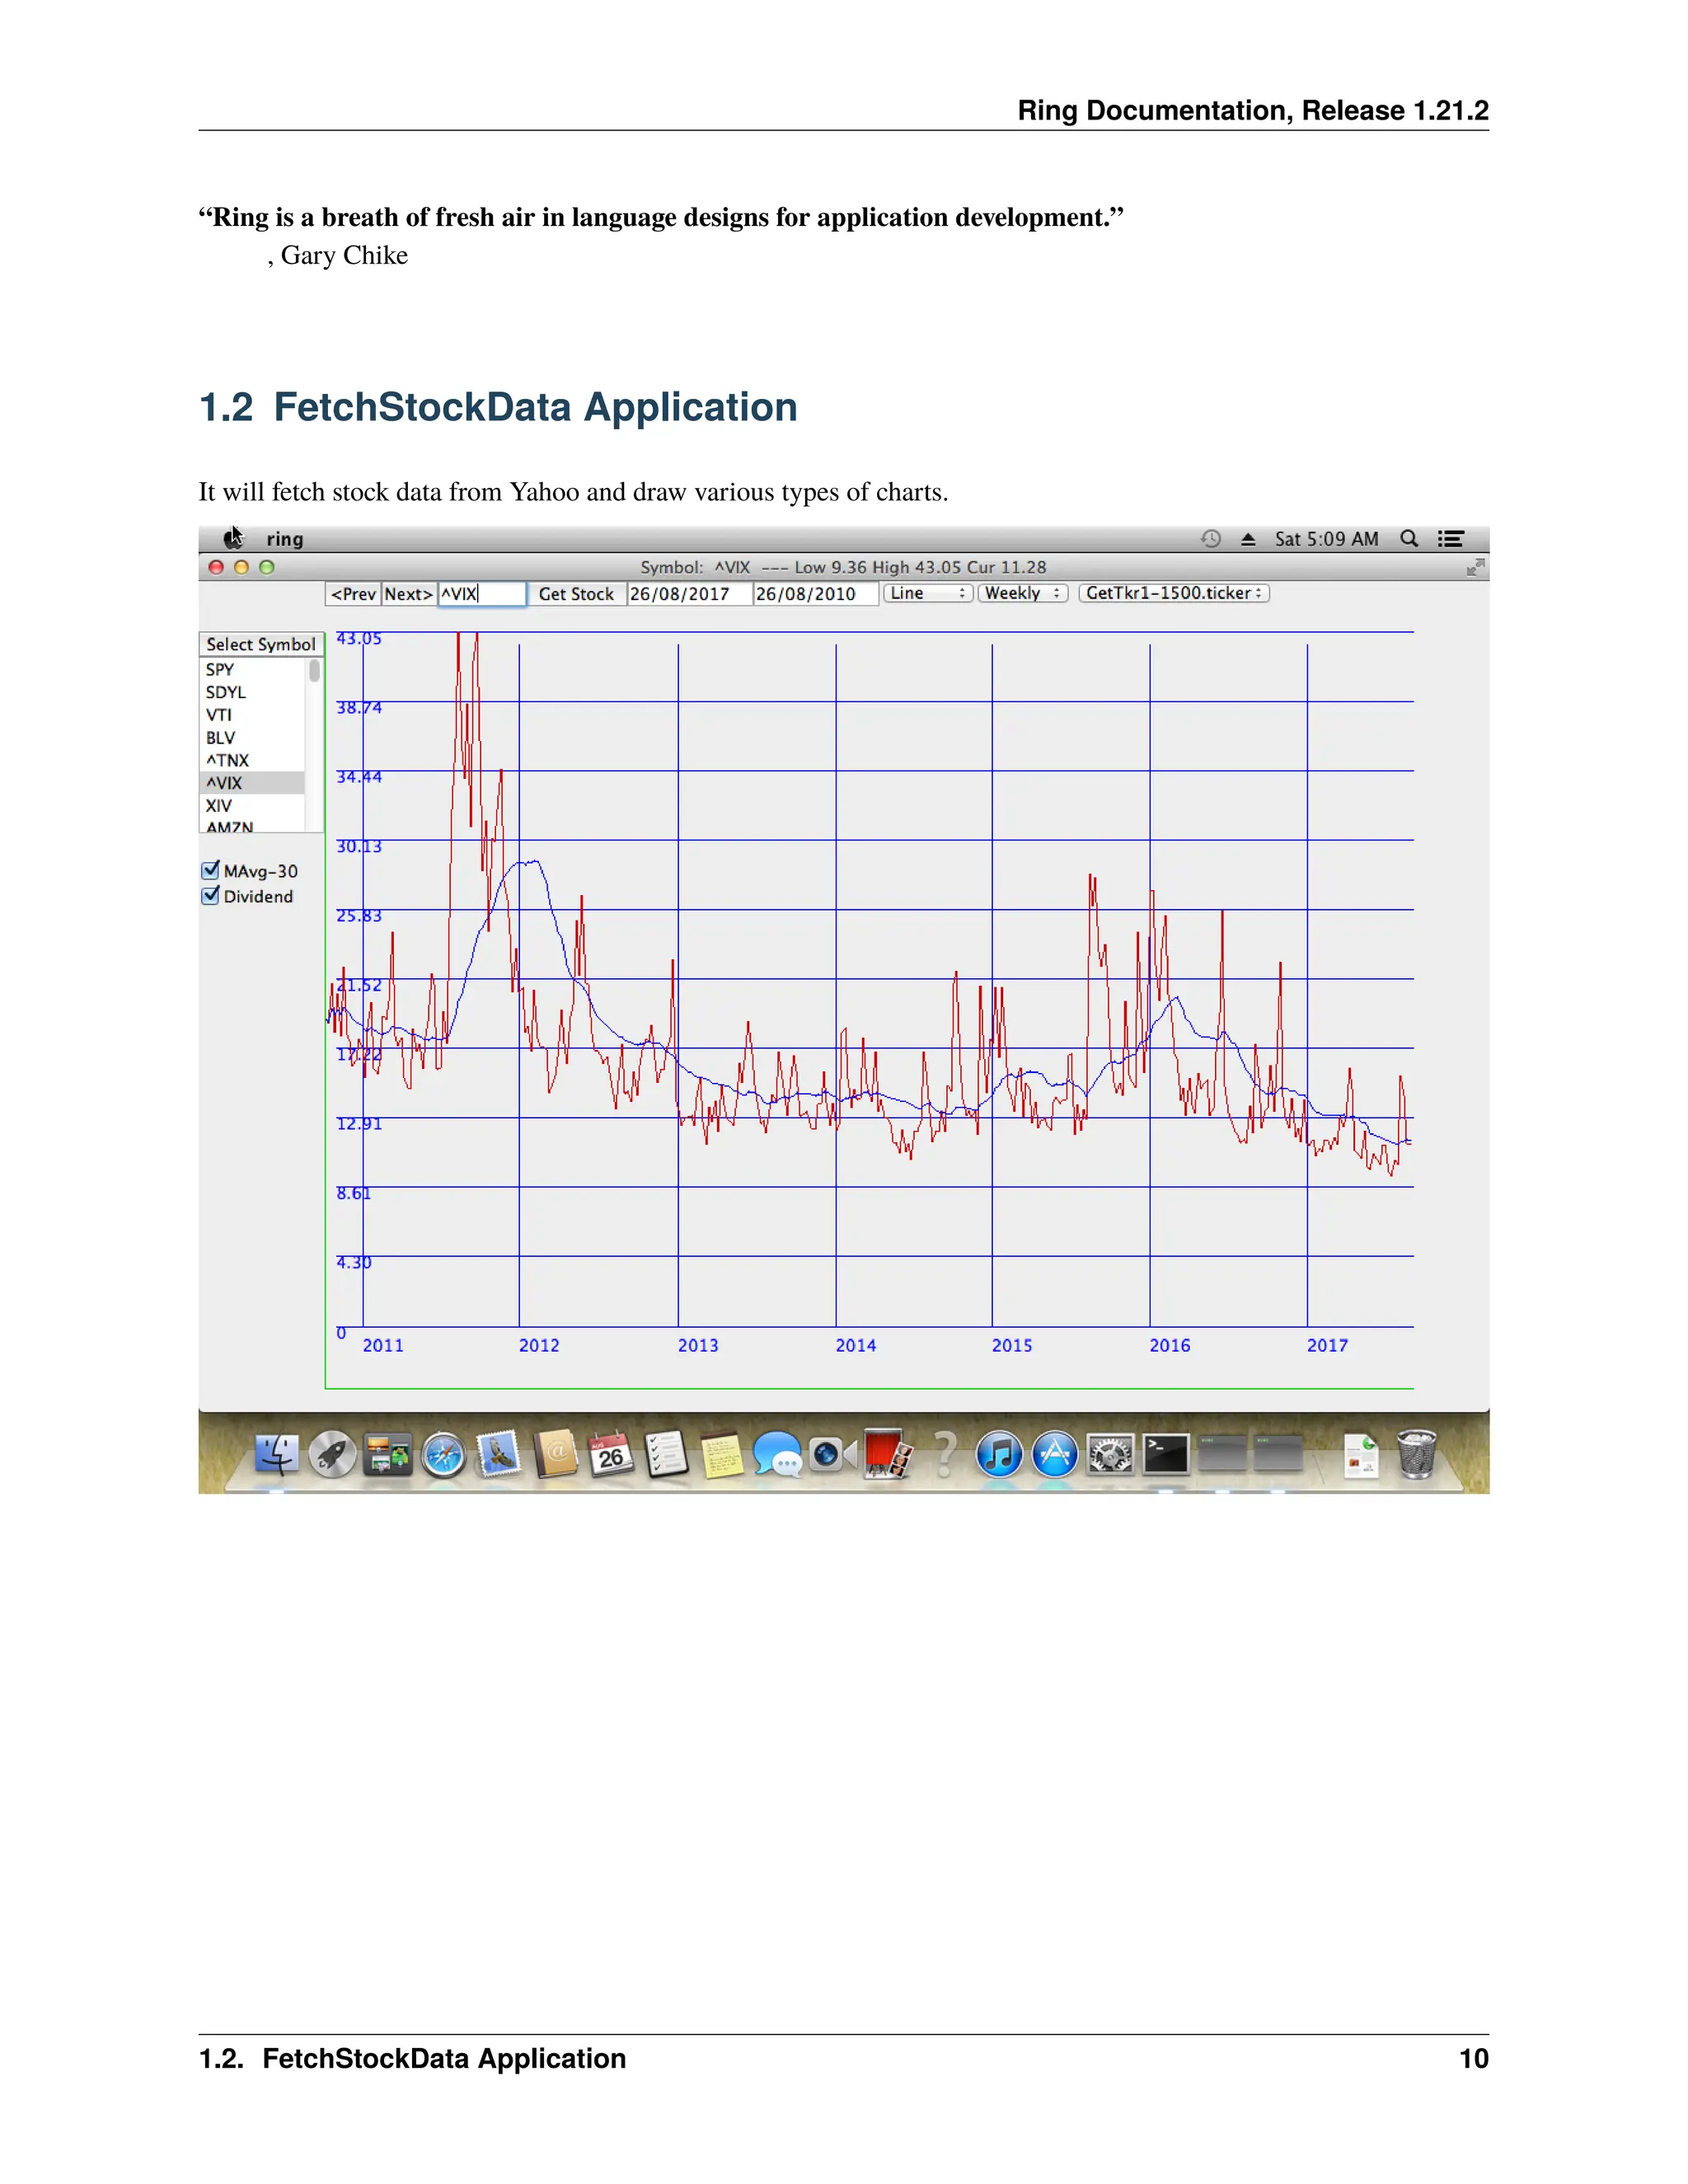Open Terminal from the dock
1688x2184 pixels.
pos(1166,1455)
